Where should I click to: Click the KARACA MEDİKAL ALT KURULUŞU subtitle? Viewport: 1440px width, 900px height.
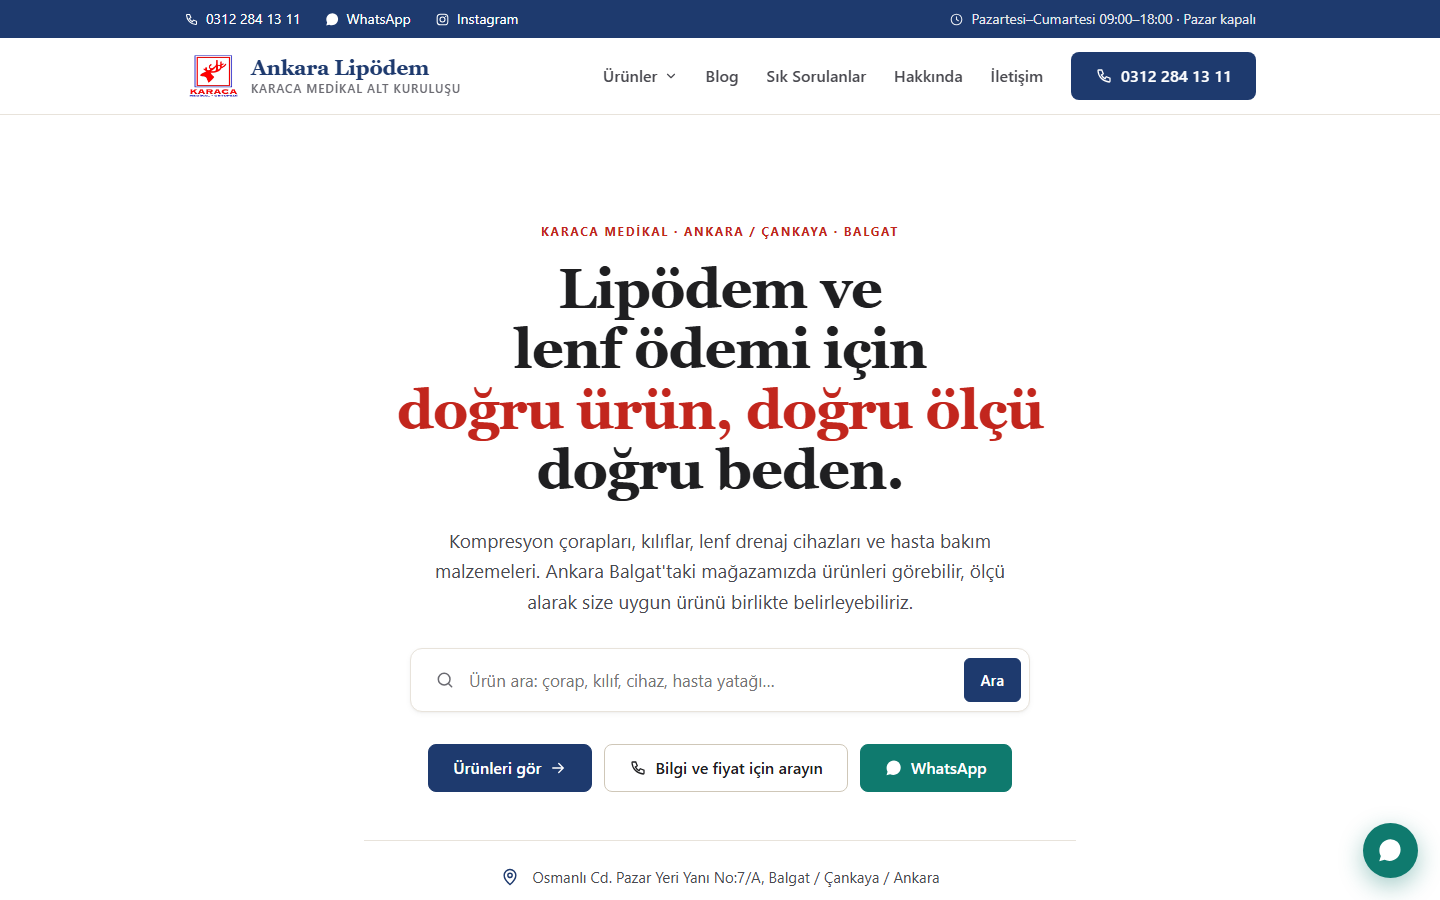[356, 89]
